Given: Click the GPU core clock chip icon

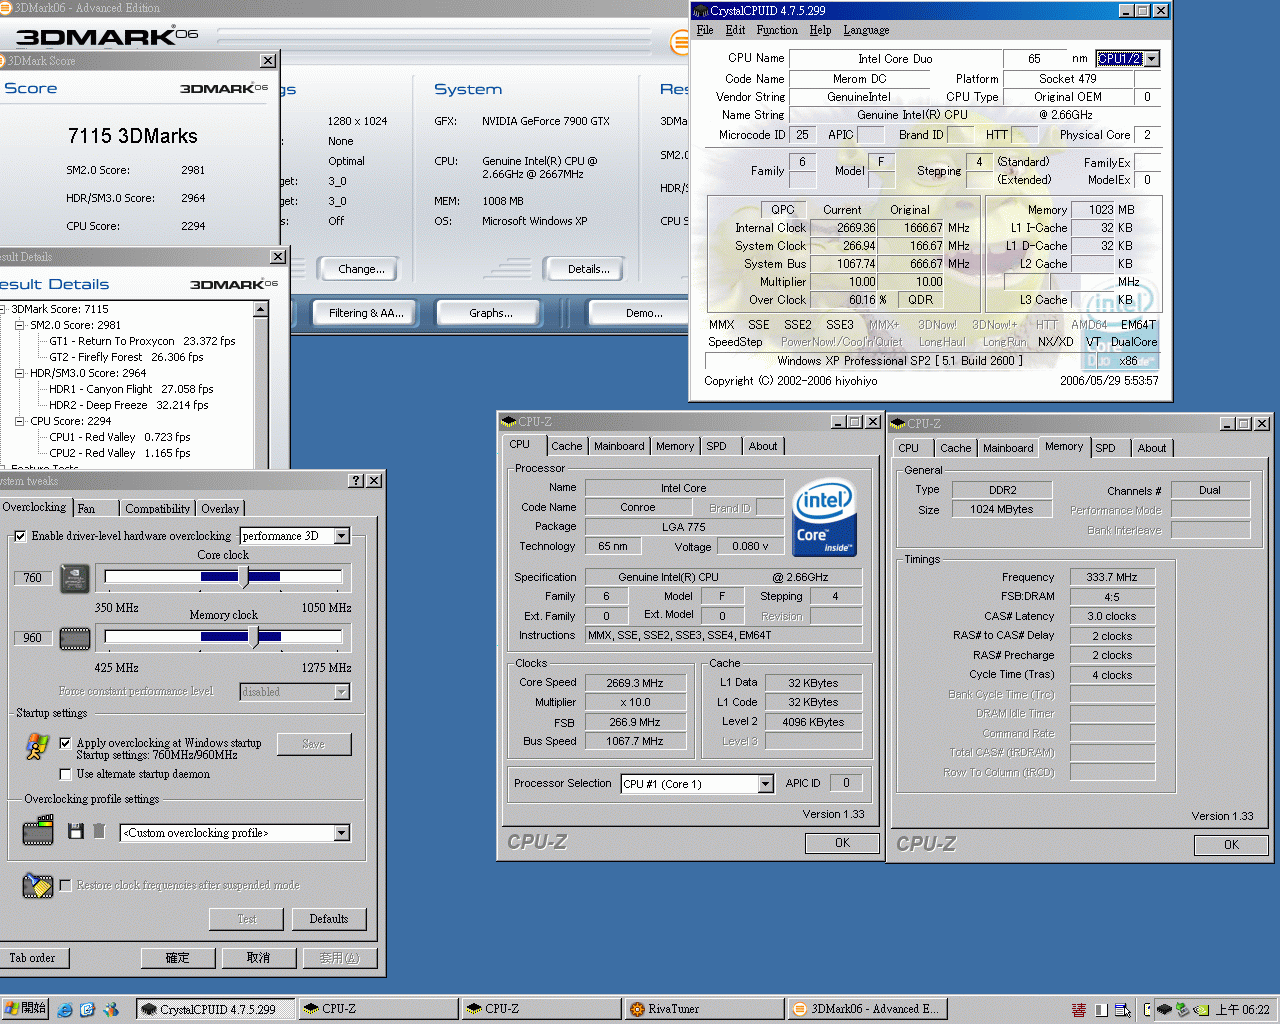Looking at the screenshot, I should pos(75,578).
